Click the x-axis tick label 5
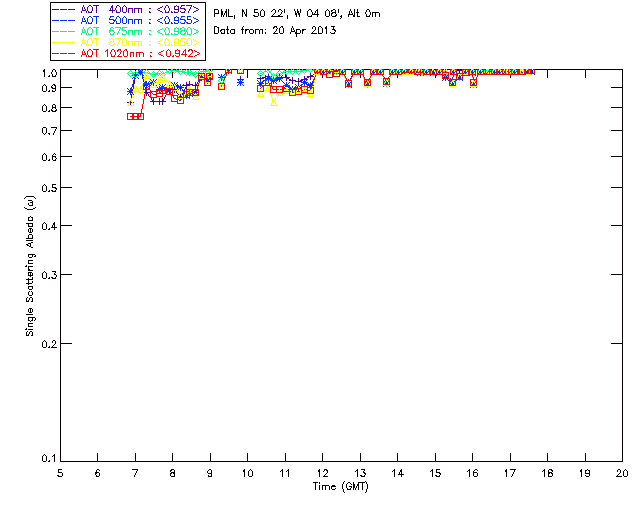This screenshot has height=512, width=640. coord(60,473)
